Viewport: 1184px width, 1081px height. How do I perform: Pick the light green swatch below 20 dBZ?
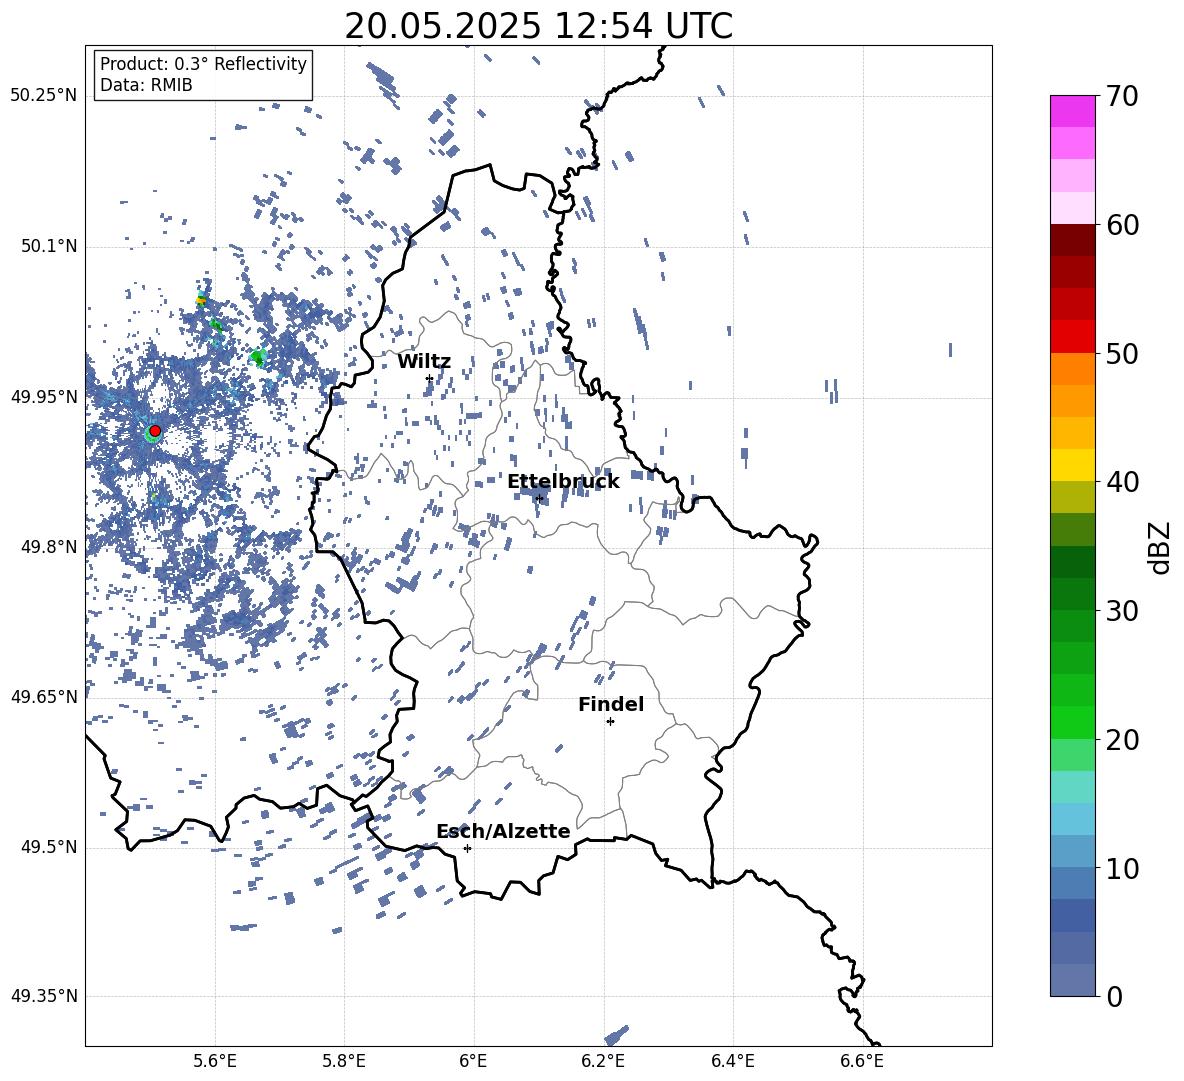coord(1073,755)
